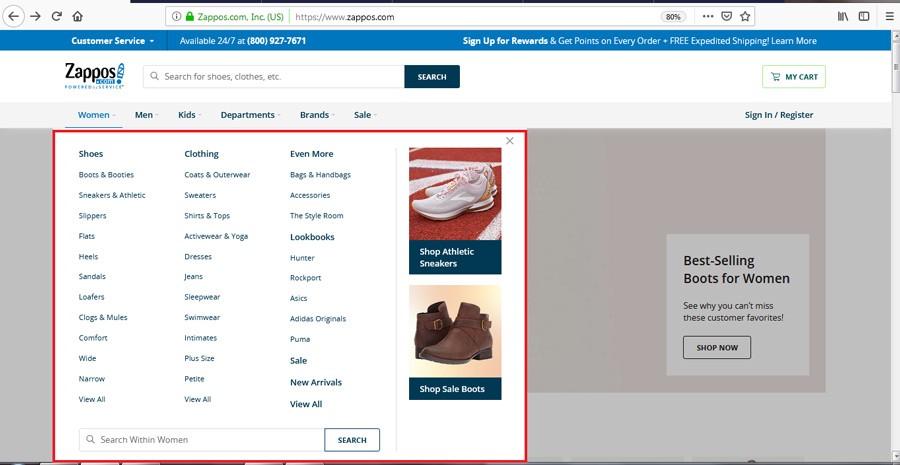Click the MY CART button
The height and width of the screenshot is (465, 900).
(794, 77)
